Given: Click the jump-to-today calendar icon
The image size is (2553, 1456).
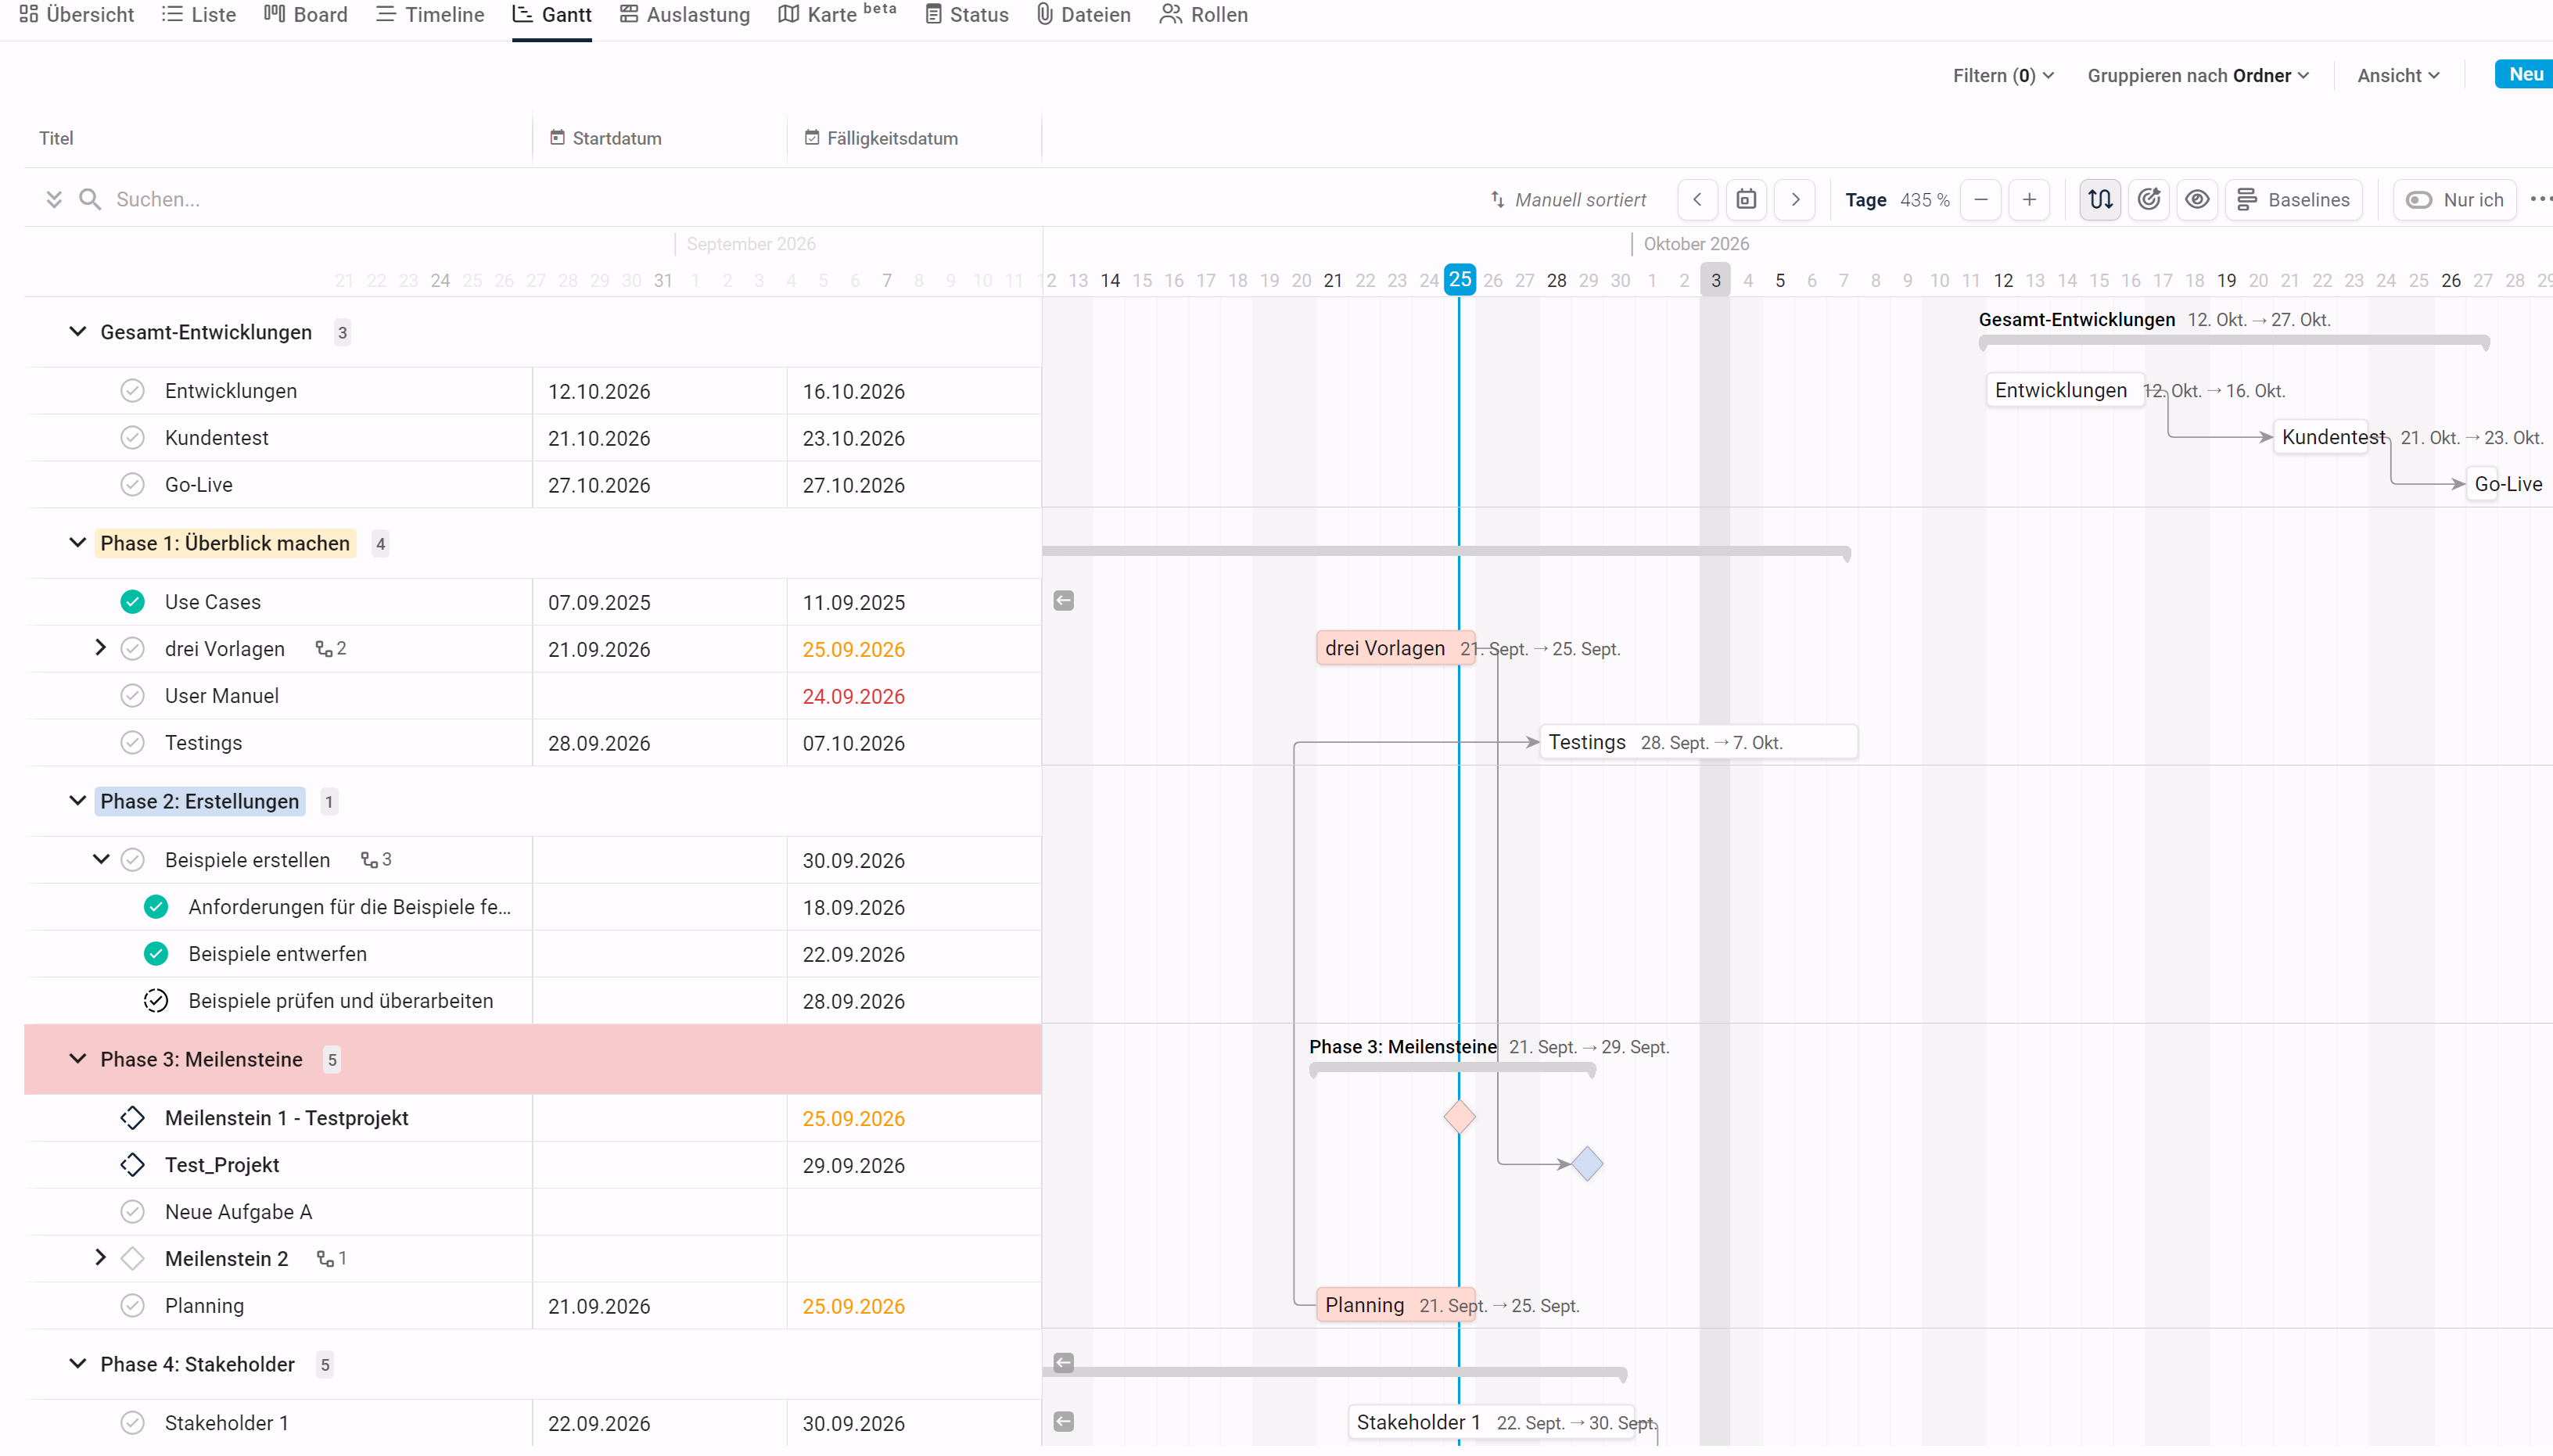Looking at the screenshot, I should 1746,199.
